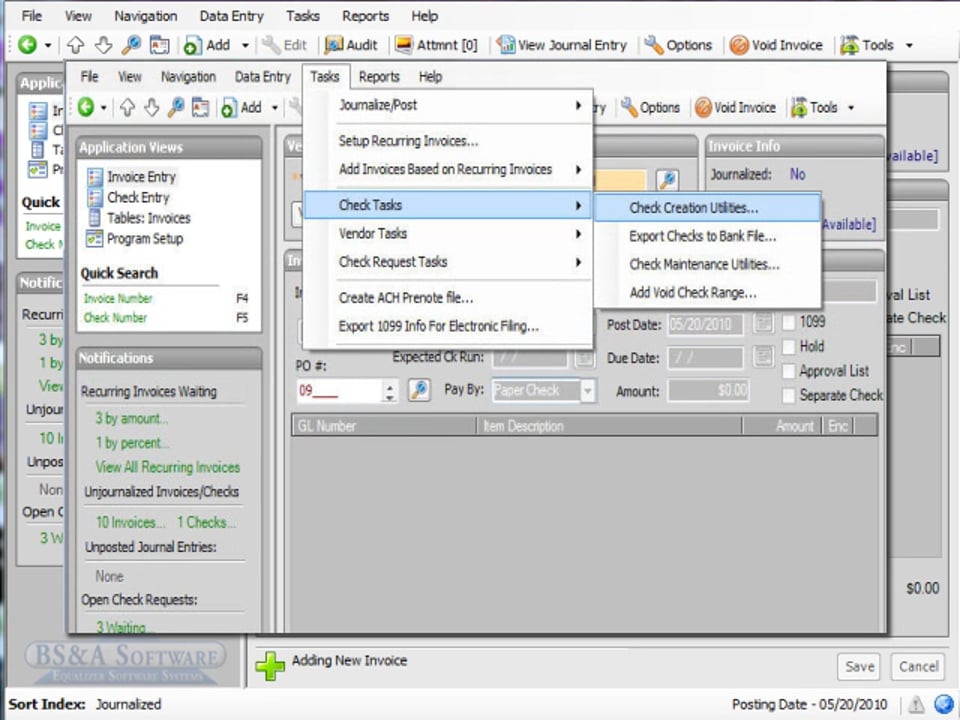This screenshot has width=960, height=720.
Task: Select Create ACH Prenote file
Action: (x=448, y=298)
